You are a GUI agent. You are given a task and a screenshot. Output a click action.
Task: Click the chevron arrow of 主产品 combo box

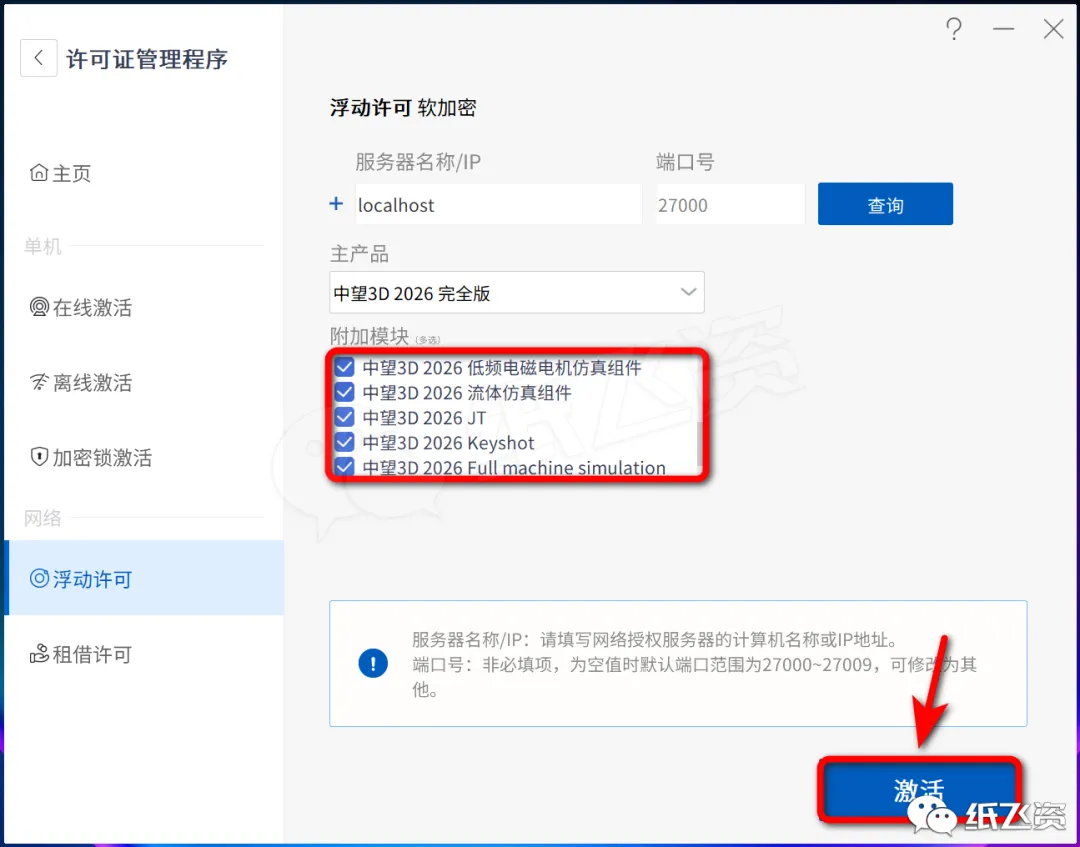tap(688, 292)
